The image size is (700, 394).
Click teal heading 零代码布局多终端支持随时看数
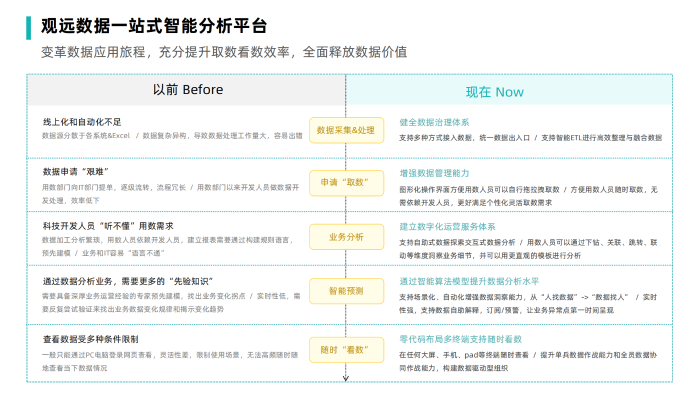[460, 340]
